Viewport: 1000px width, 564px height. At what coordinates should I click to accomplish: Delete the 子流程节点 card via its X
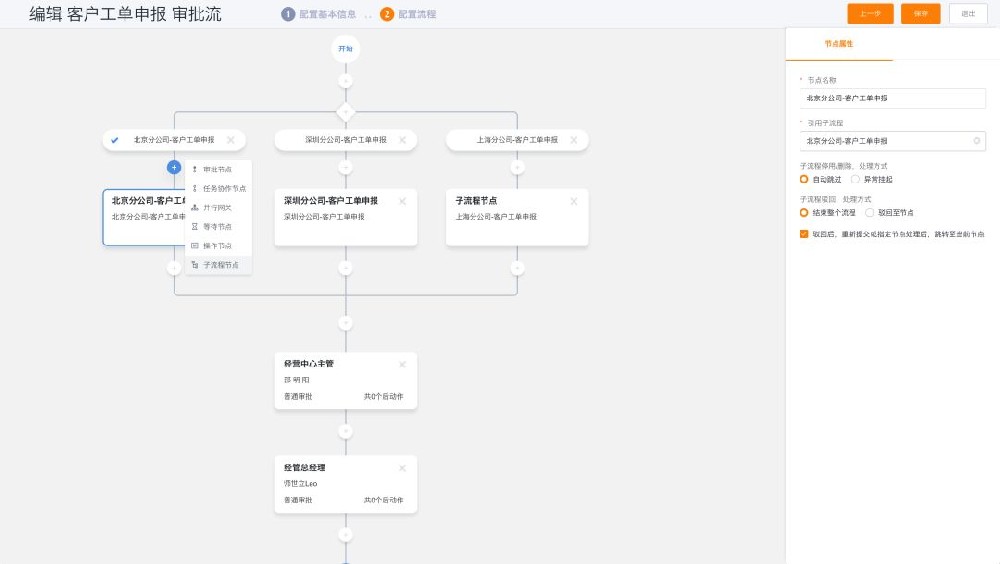coord(574,201)
